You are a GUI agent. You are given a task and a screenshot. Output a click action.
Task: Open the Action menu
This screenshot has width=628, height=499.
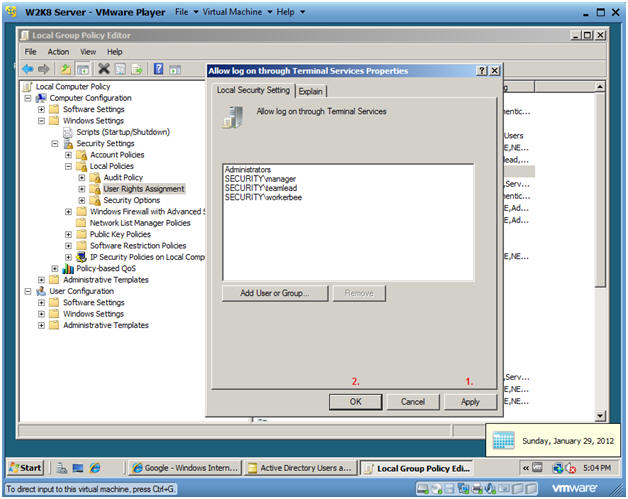58,52
